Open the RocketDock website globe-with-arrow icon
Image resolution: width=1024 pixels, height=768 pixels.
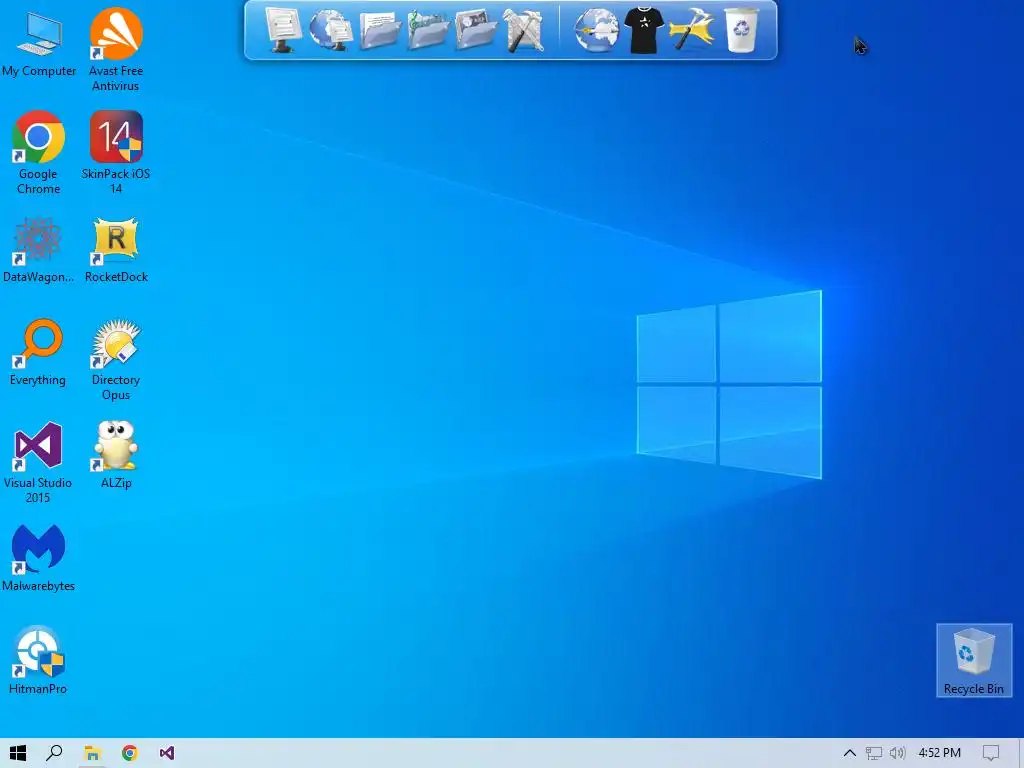point(596,29)
